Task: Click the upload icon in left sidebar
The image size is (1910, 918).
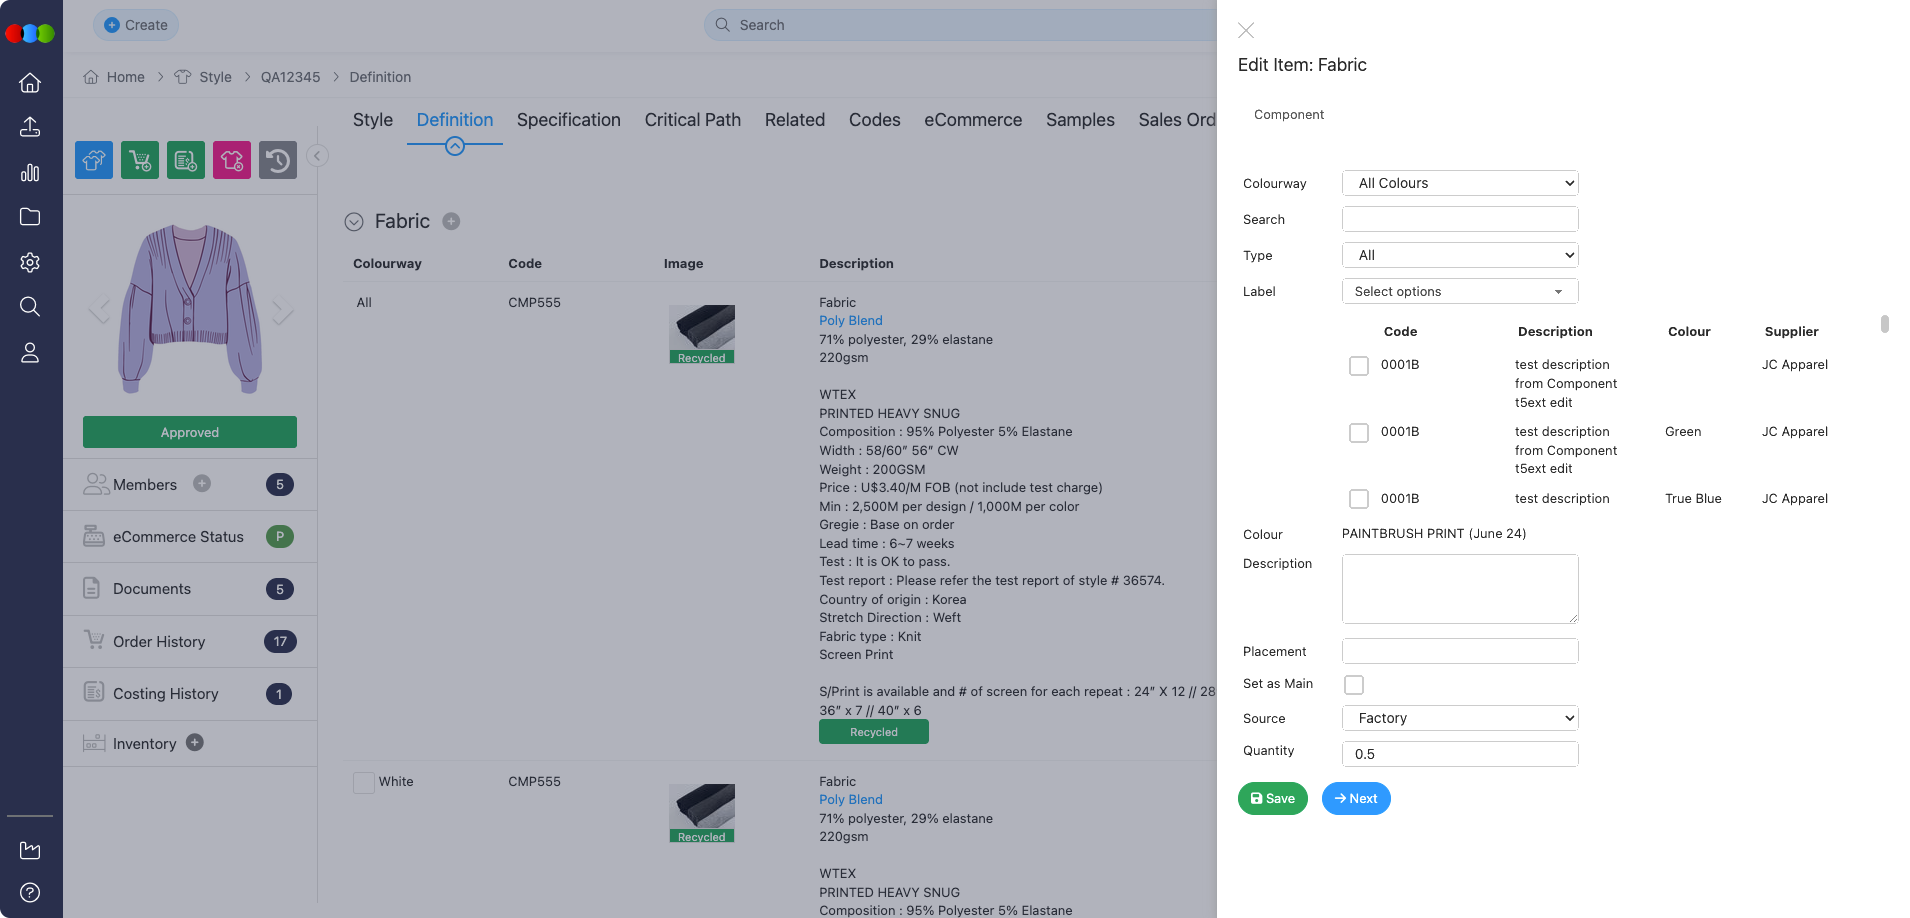Action: click(30, 127)
